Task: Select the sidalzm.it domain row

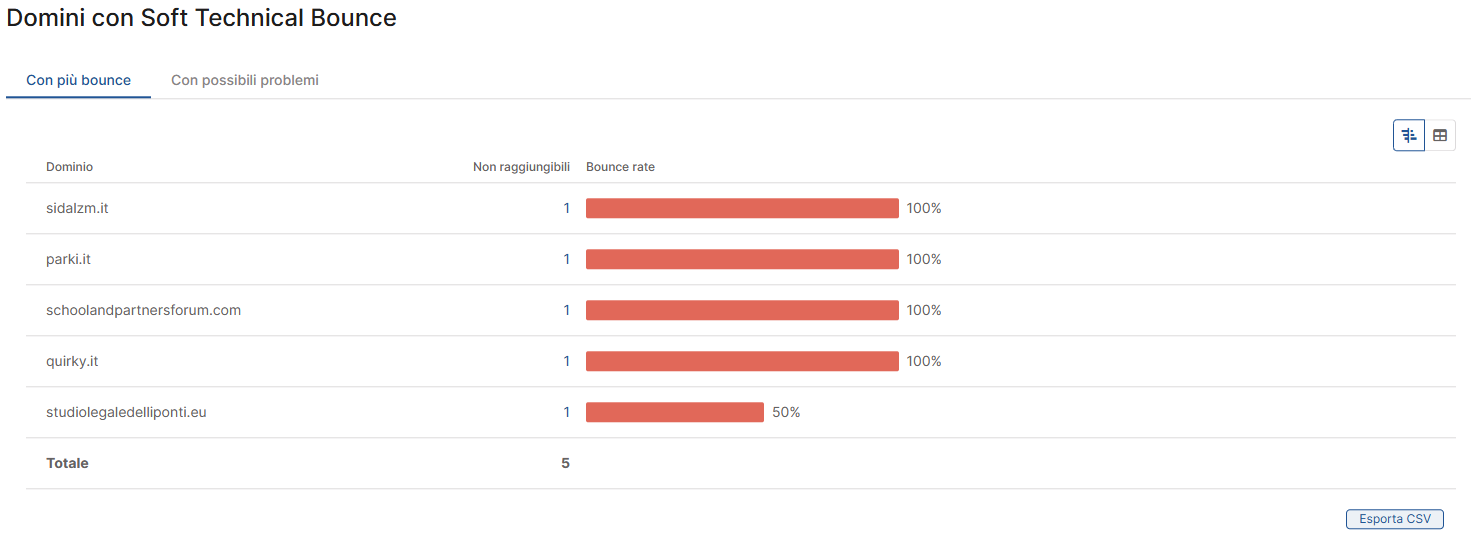Action: [x=741, y=208]
